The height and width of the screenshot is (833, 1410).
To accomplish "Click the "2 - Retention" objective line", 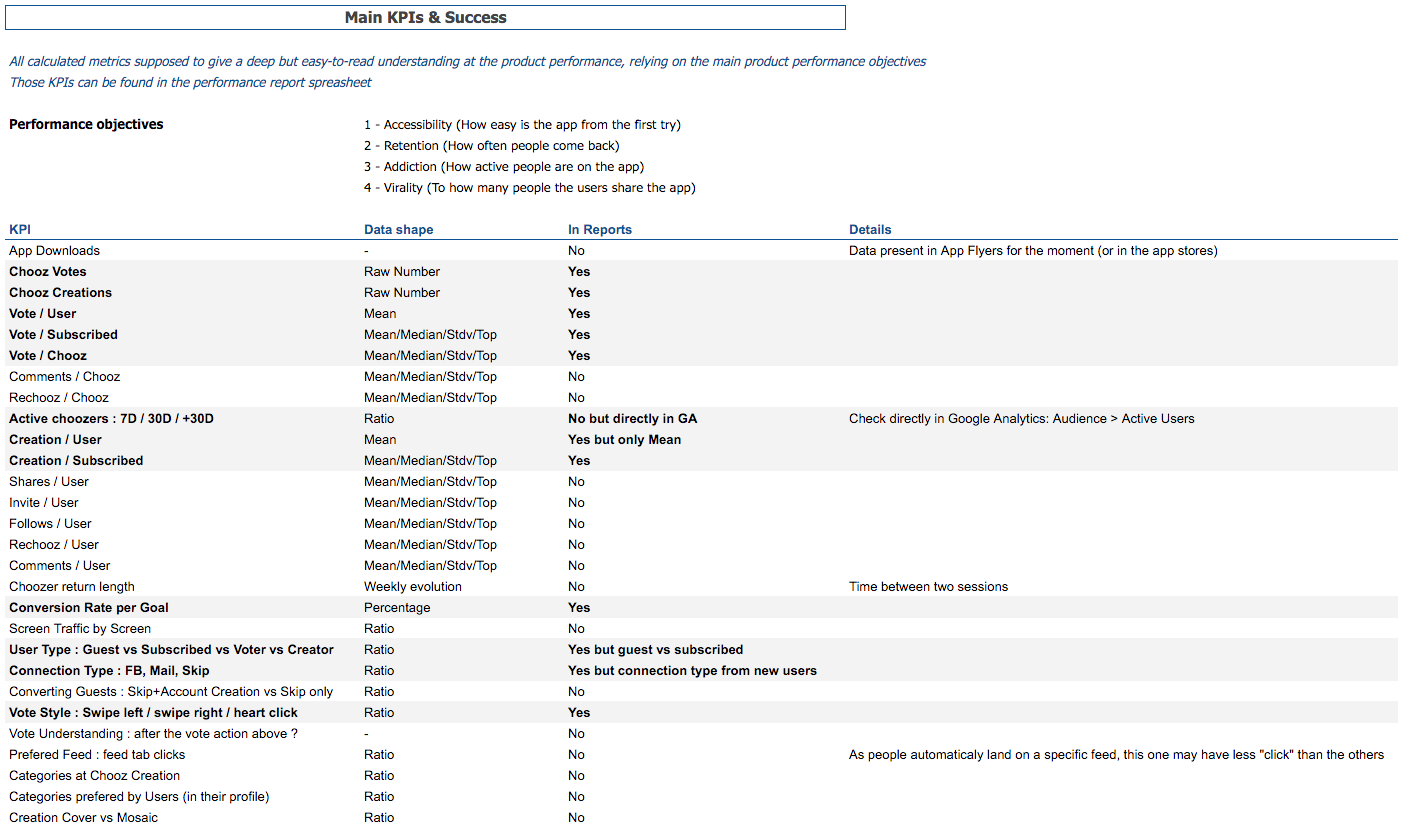I will [x=492, y=146].
